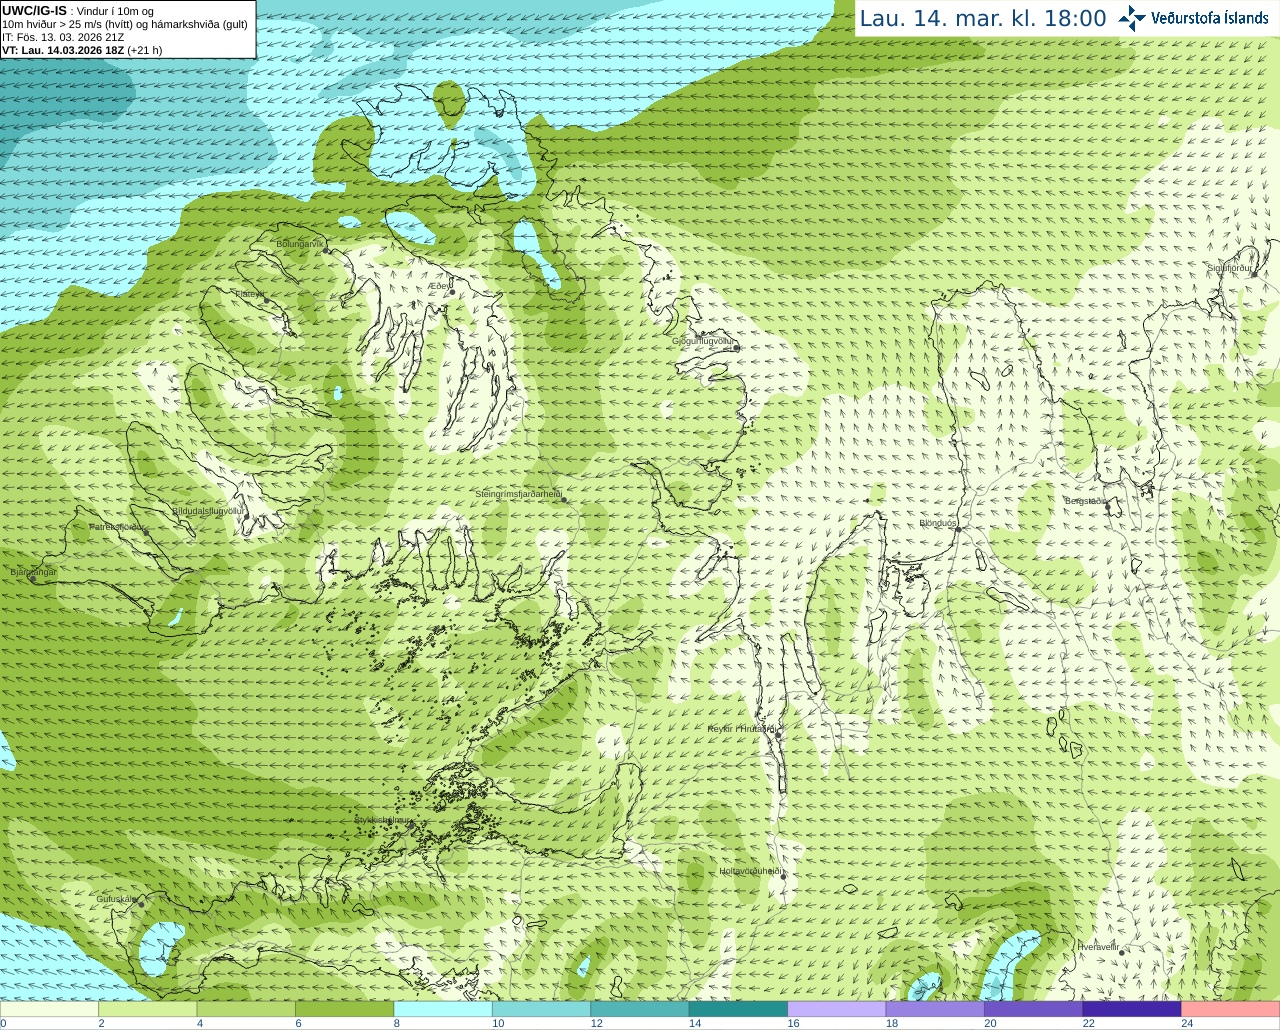Select the Bergstaðir station label

[x=1085, y=501]
